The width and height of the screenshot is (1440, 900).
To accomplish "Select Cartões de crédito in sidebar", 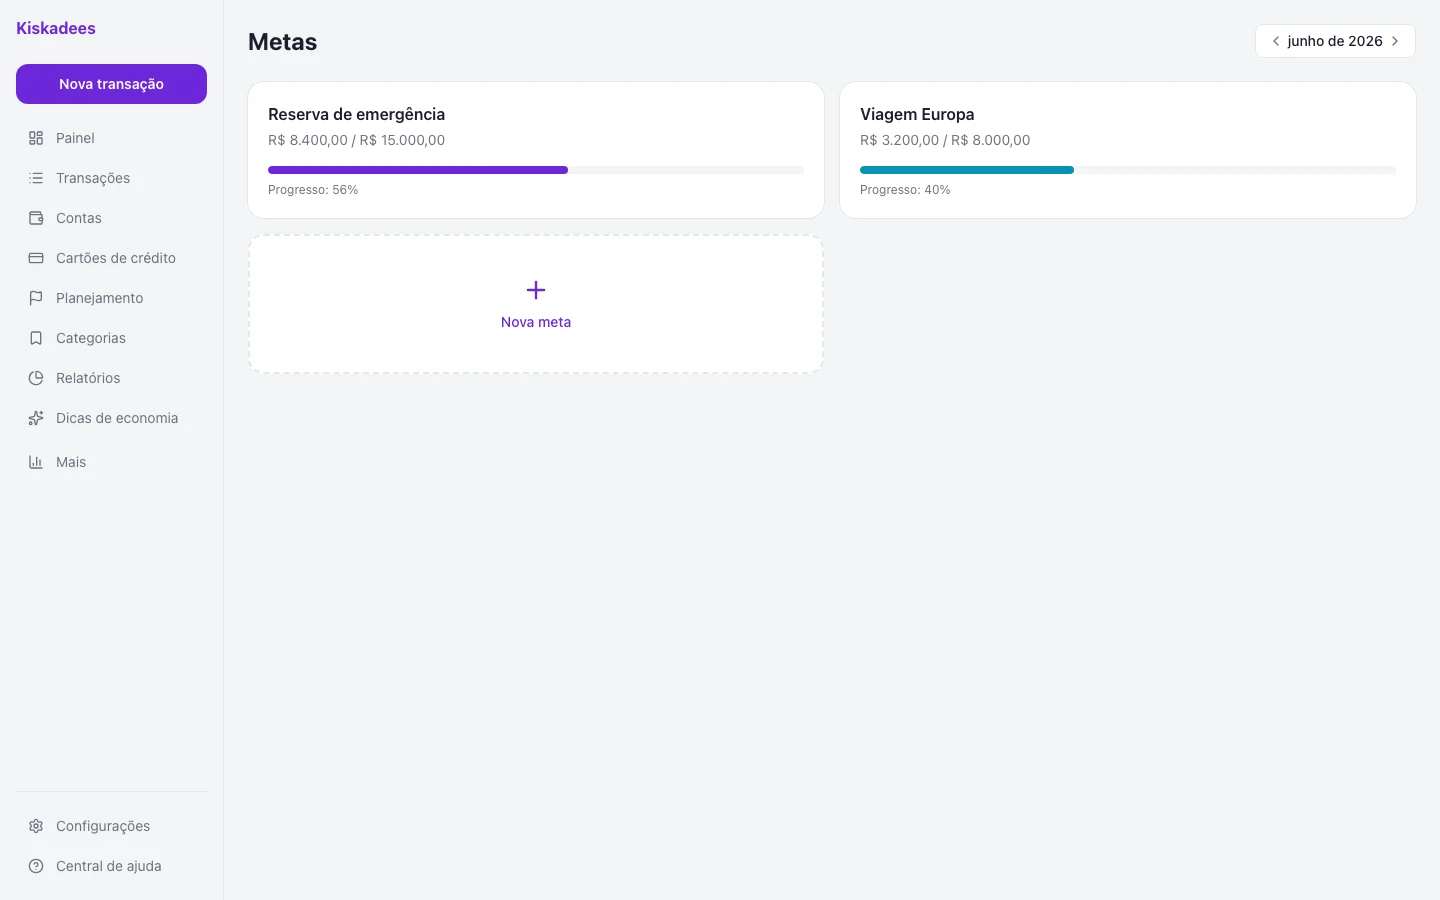I will tap(111, 258).
